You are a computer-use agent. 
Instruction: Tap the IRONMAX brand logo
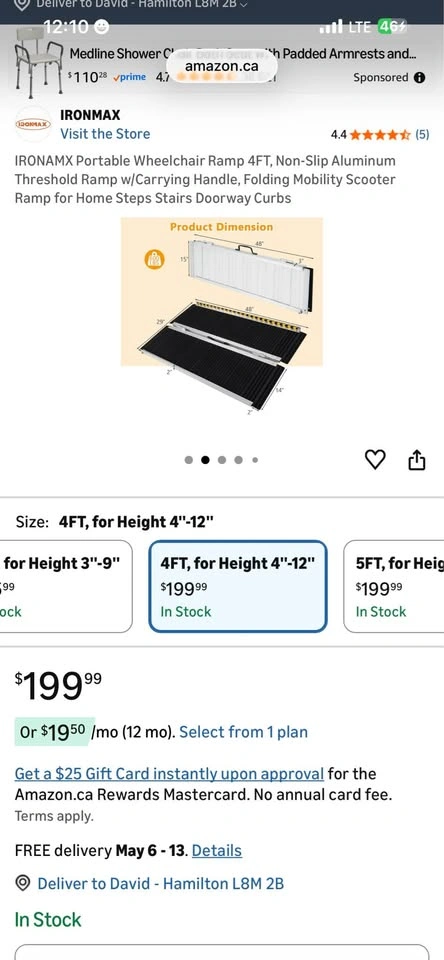tap(33, 124)
